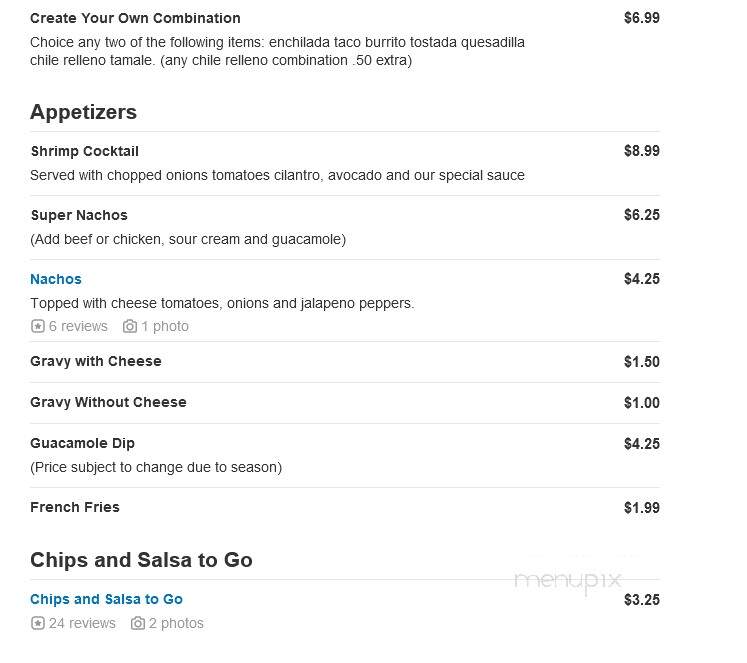Screen dimensions: 747x663
Task: Click the Create Your Own Combination title
Action: 135,18
